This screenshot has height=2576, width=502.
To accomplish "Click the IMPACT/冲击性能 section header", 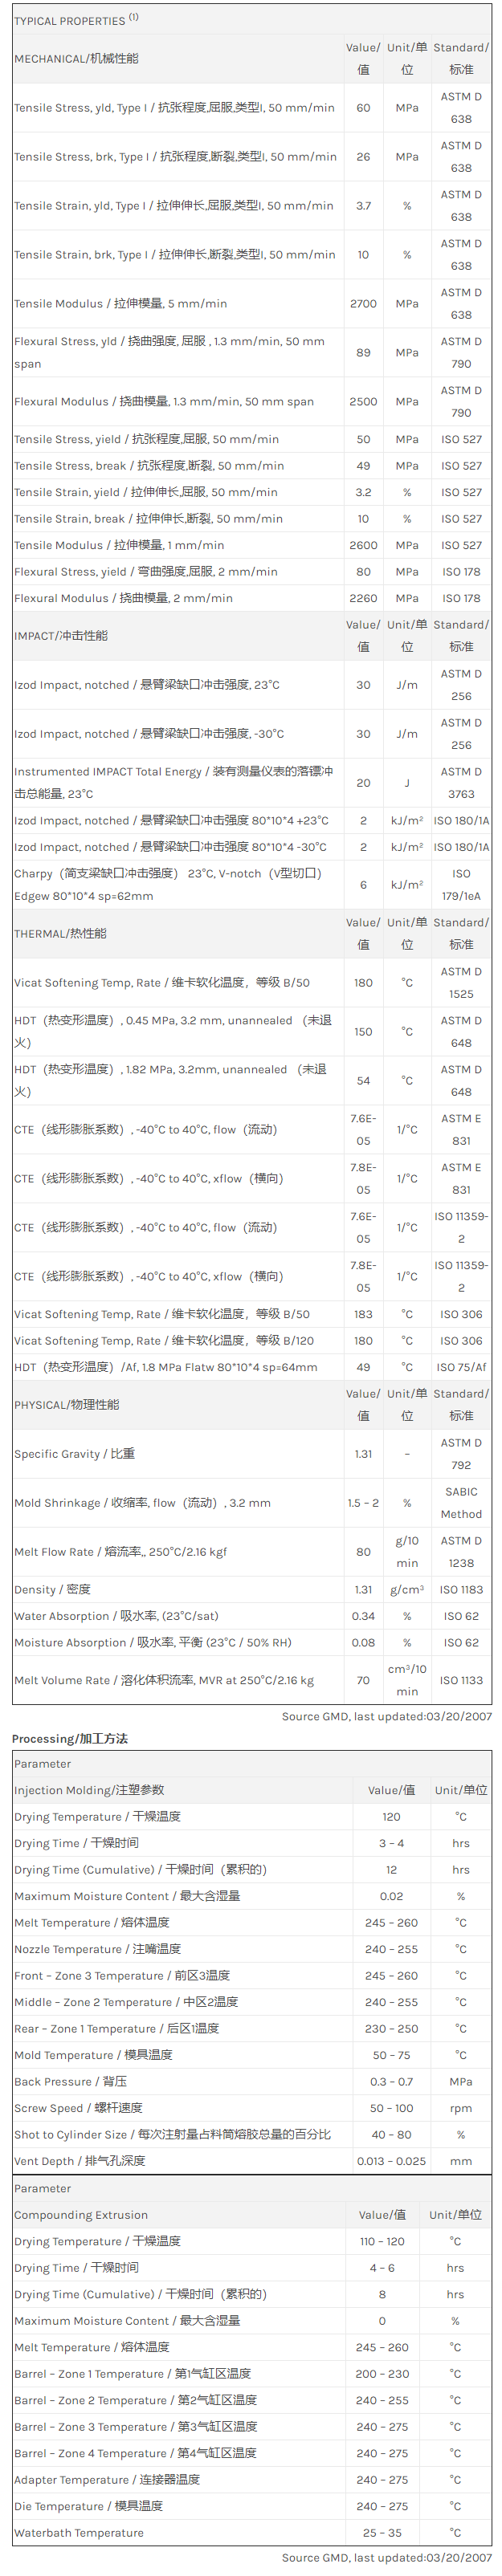I will [x=61, y=636].
